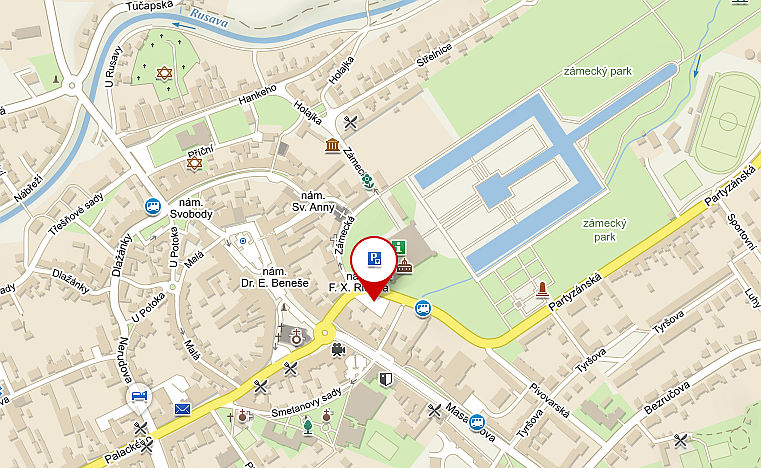
Task: Open the hotel bed icon on Nerudova
Action: click(x=139, y=396)
